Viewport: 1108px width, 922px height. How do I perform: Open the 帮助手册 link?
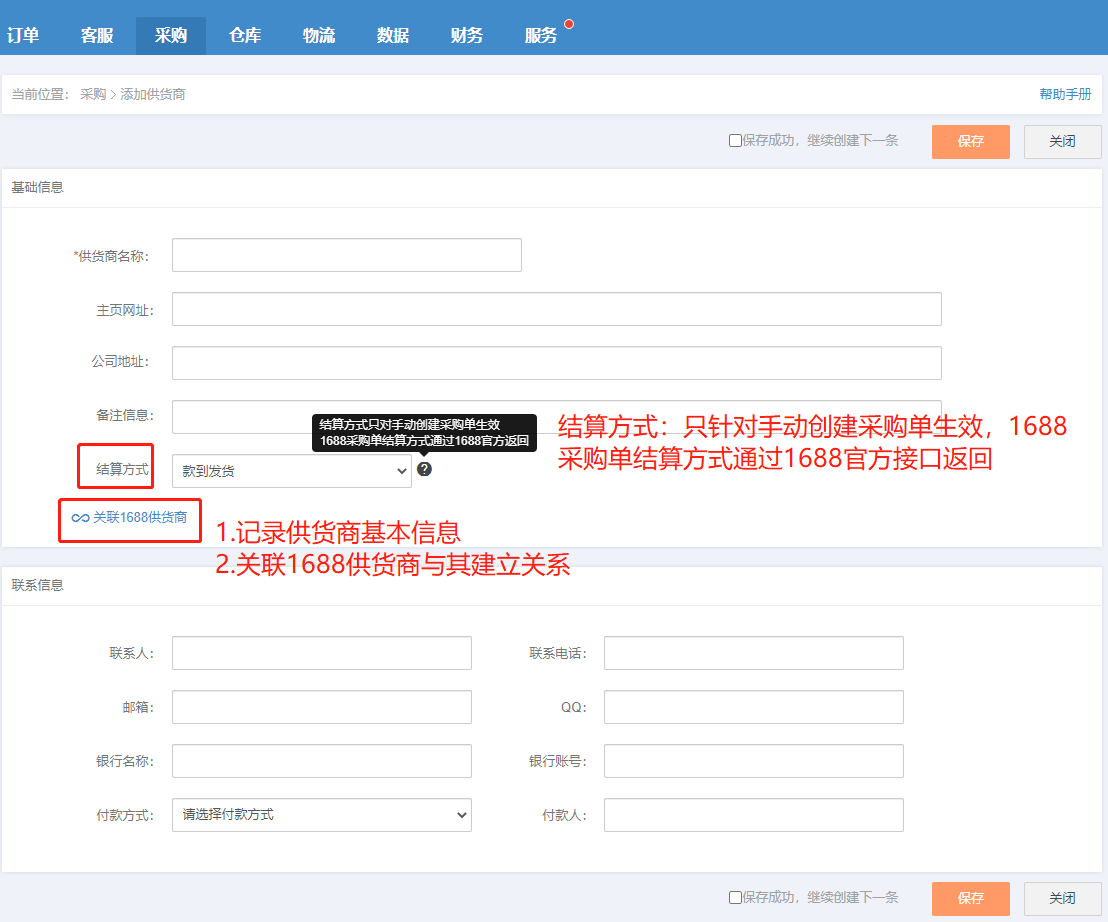point(1065,94)
